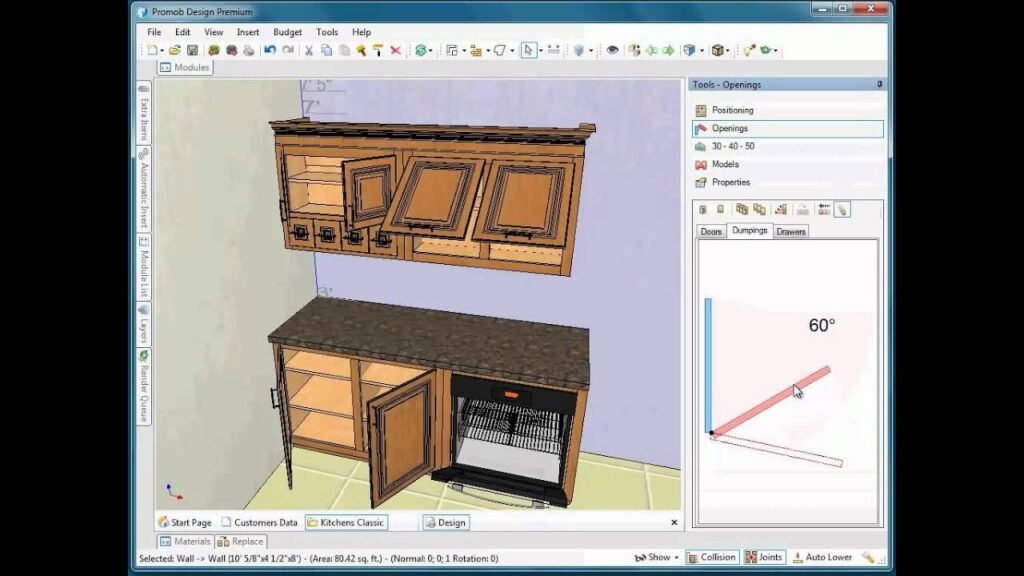Toggle Auto Lower in the status bar
Image resolution: width=1024 pixels, height=576 pixels.
pyautogui.click(x=822, y=557)
